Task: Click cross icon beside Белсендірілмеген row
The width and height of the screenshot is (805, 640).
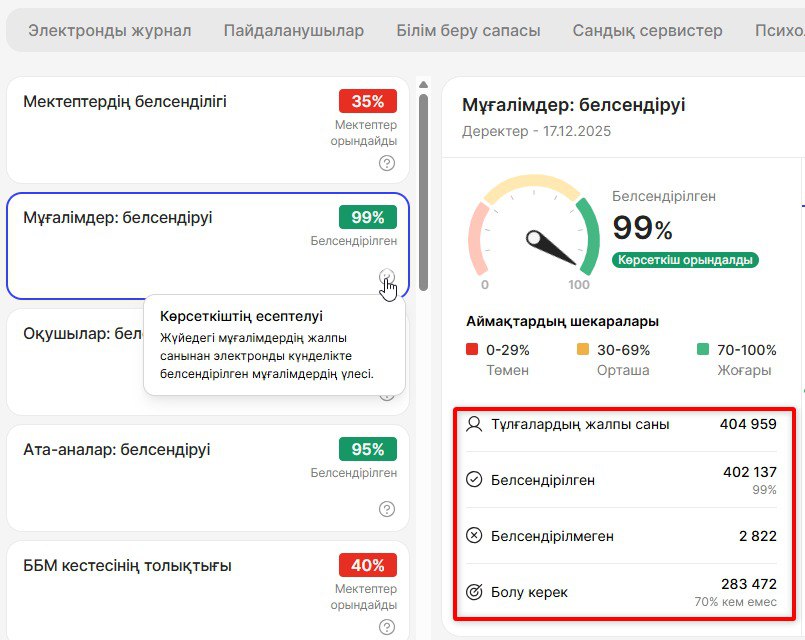Action: click(474, 536)
